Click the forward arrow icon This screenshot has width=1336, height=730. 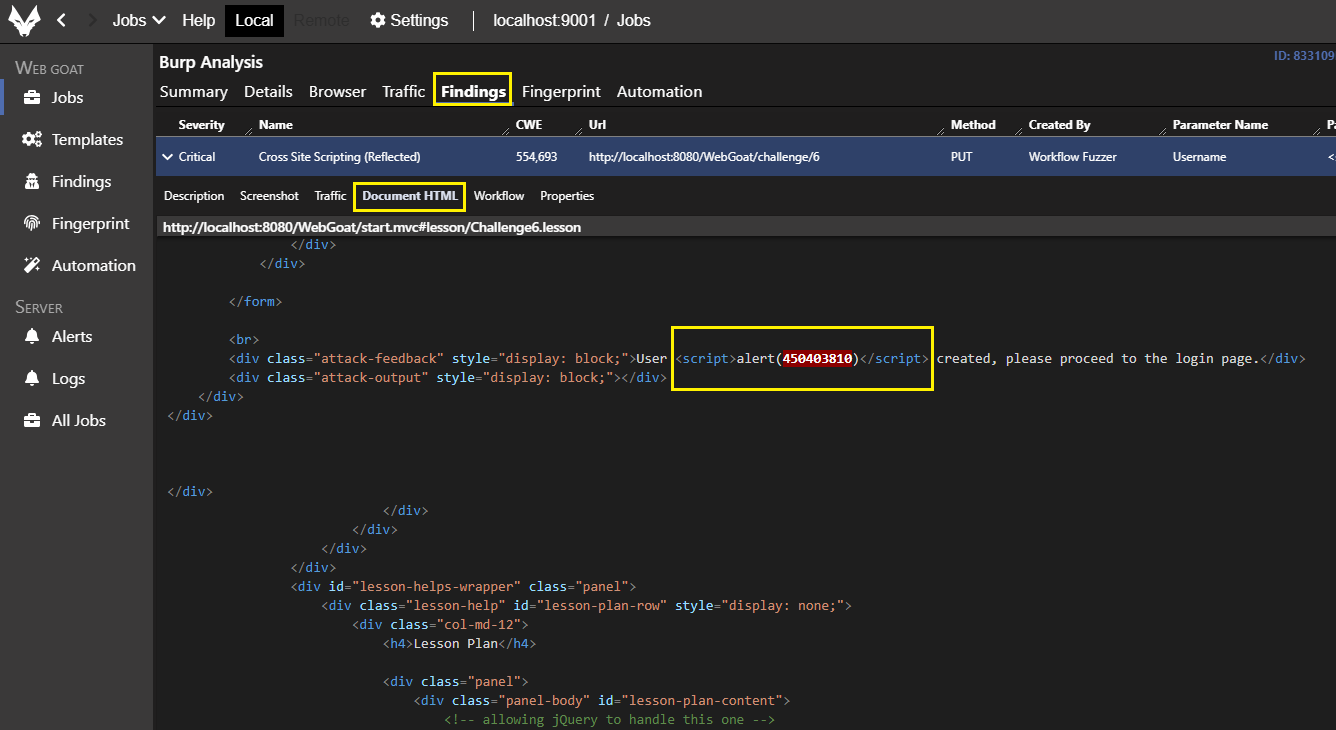coord(93,20)
